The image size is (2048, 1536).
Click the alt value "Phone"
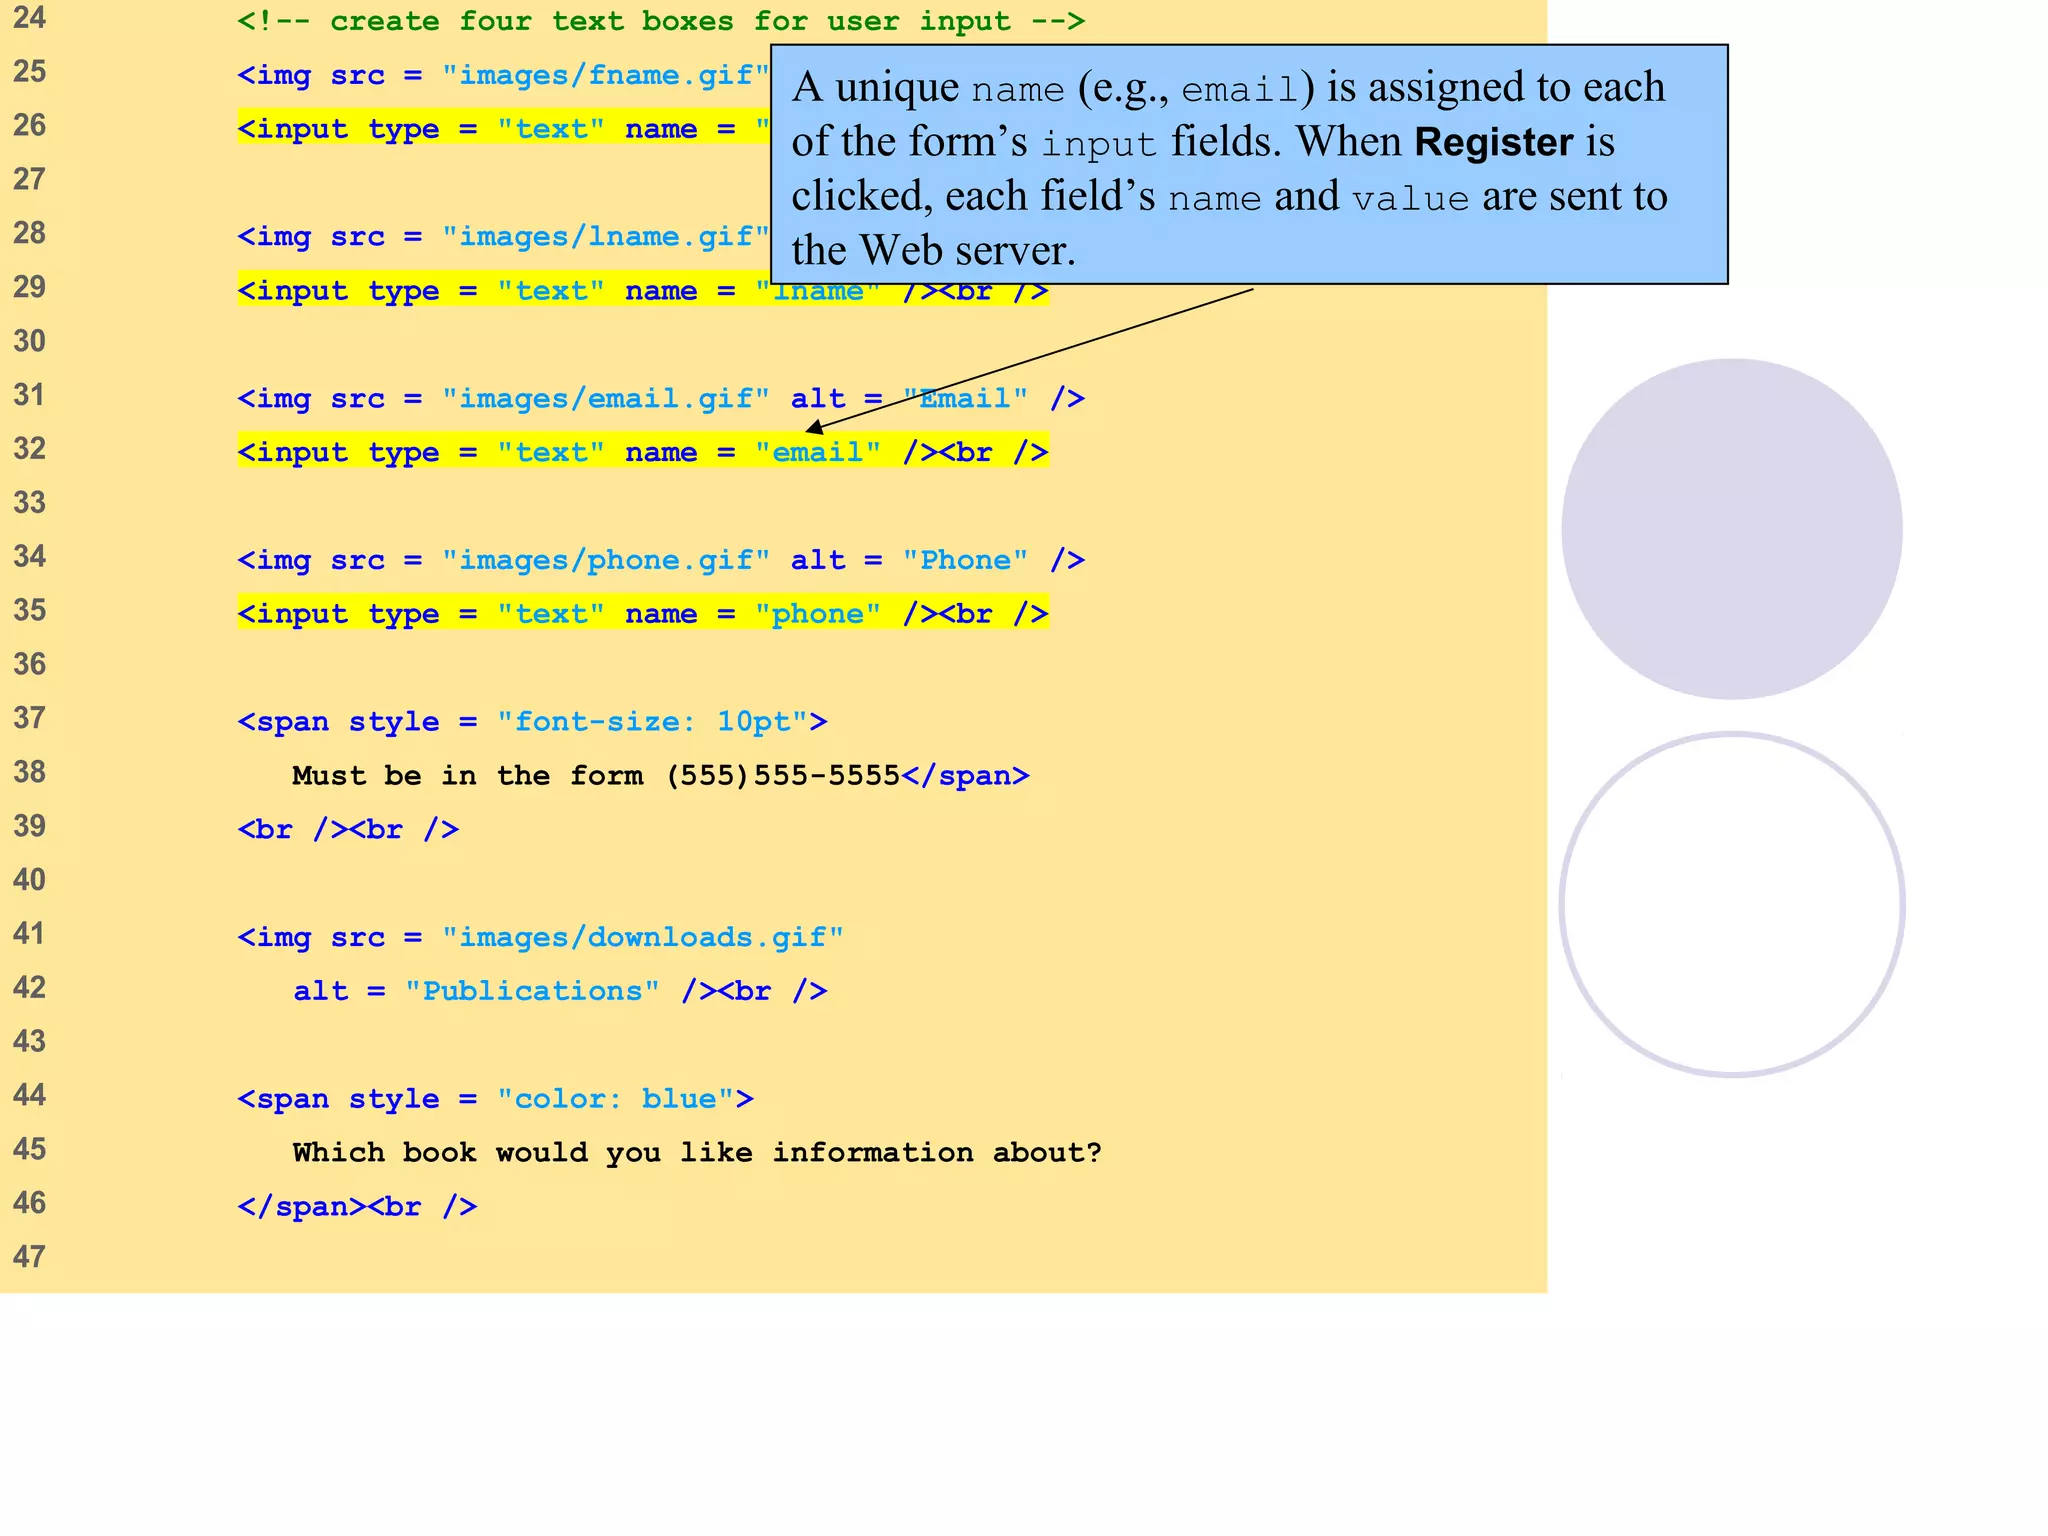(x=965, y=560)
